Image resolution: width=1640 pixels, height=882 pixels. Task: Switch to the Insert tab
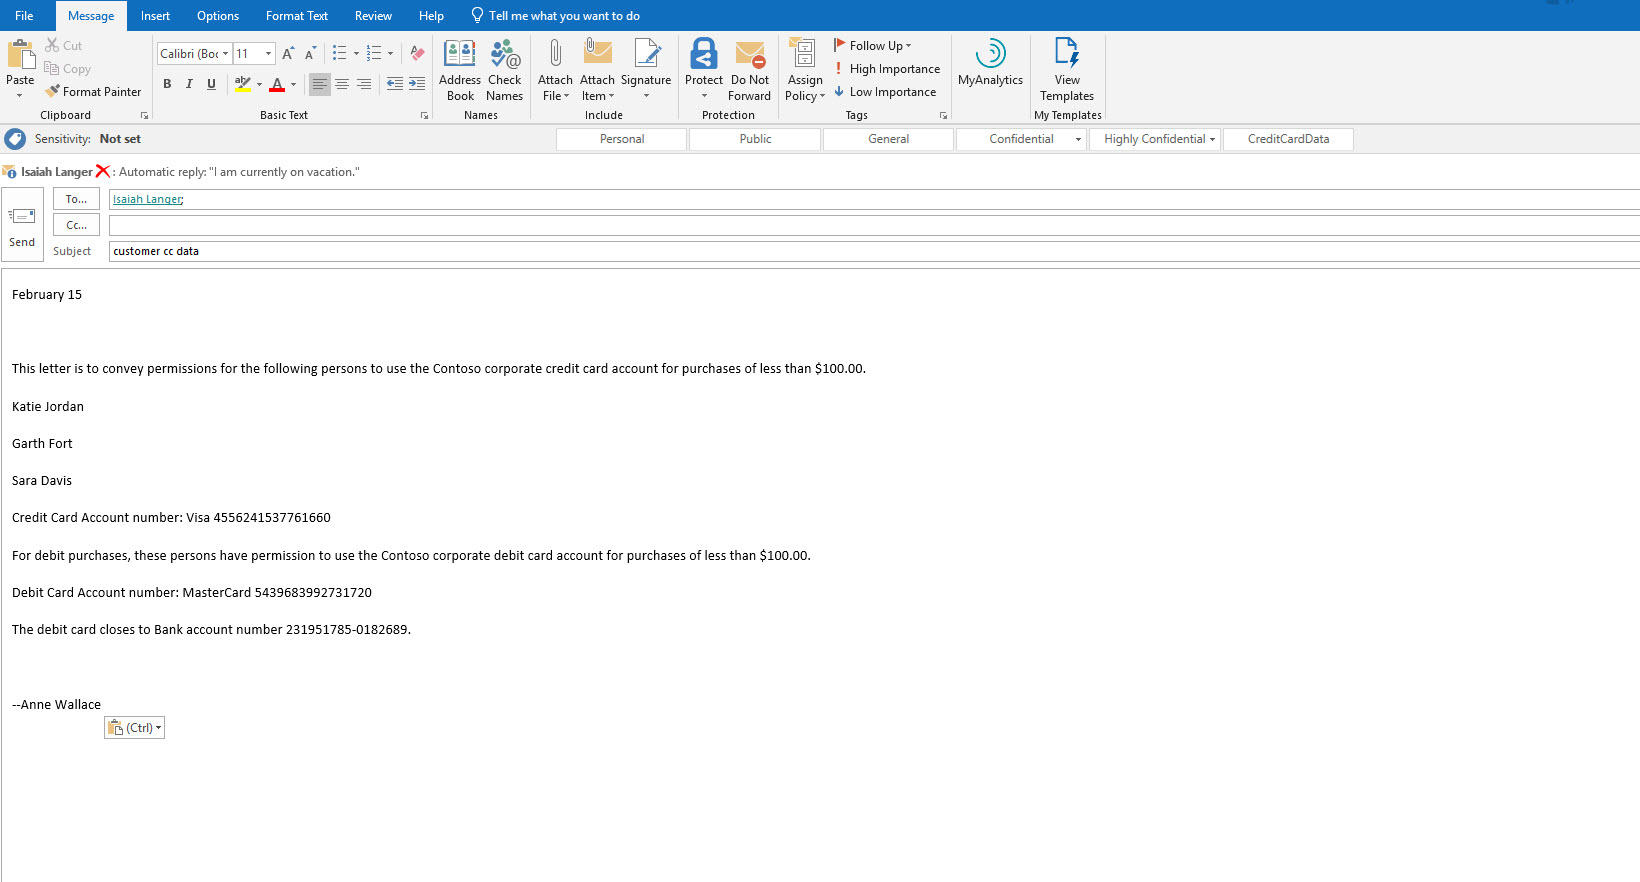155,16
